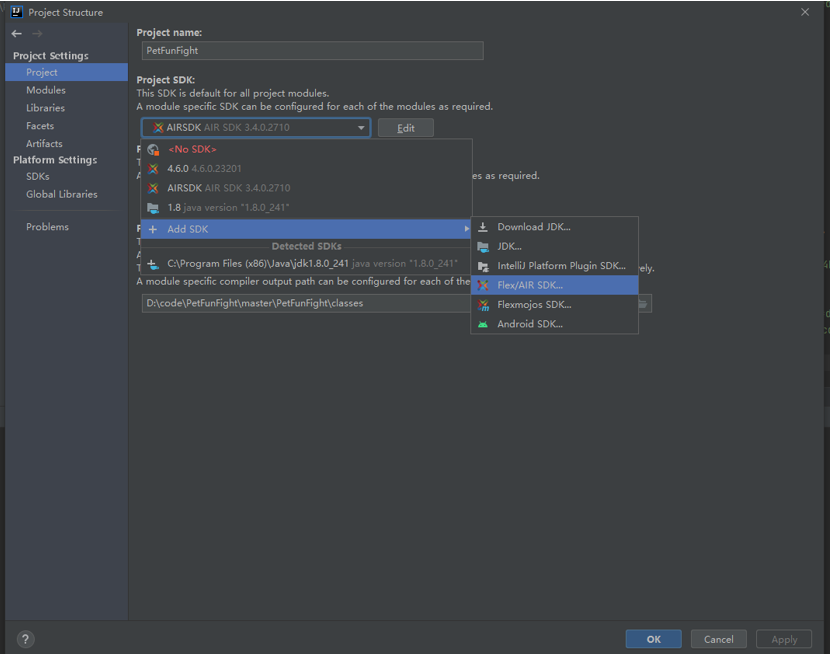Open Global Libraries page

(x=67, y=194)
